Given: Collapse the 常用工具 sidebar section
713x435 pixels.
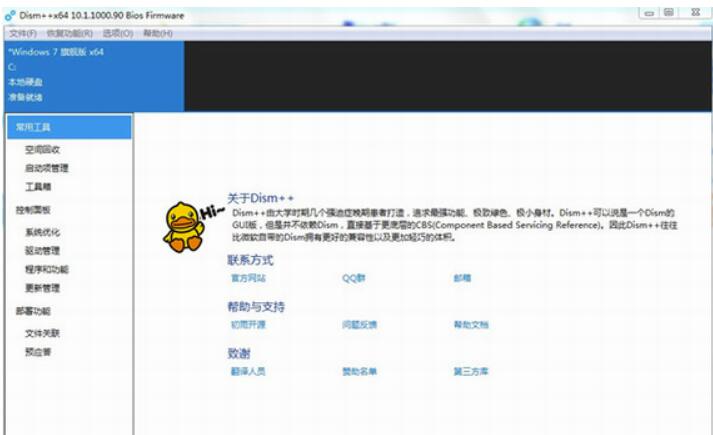Looking at the screenshot, I should 68,127.
